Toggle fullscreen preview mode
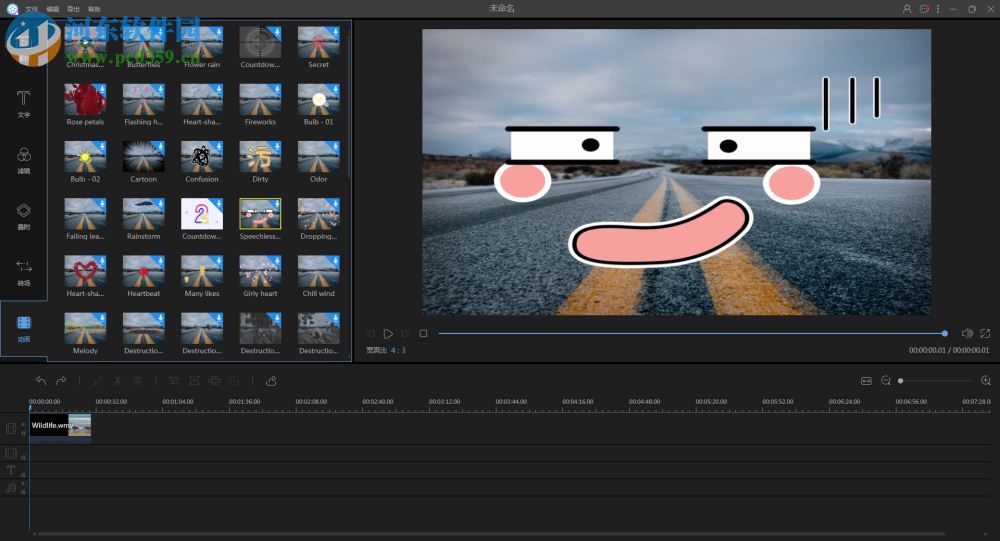Screen dimensions: 1000x541 (985, 333)
